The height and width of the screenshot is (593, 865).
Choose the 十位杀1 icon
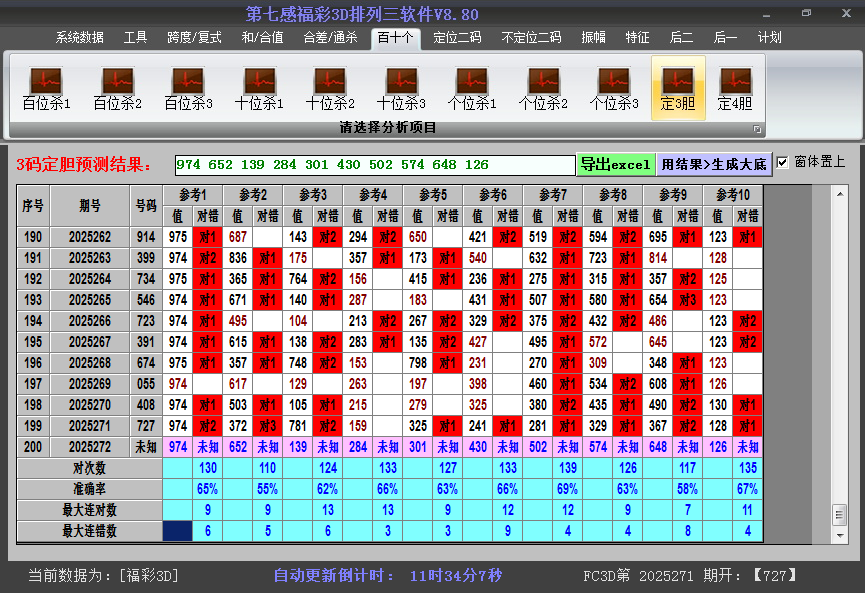[x=259, y=88]
